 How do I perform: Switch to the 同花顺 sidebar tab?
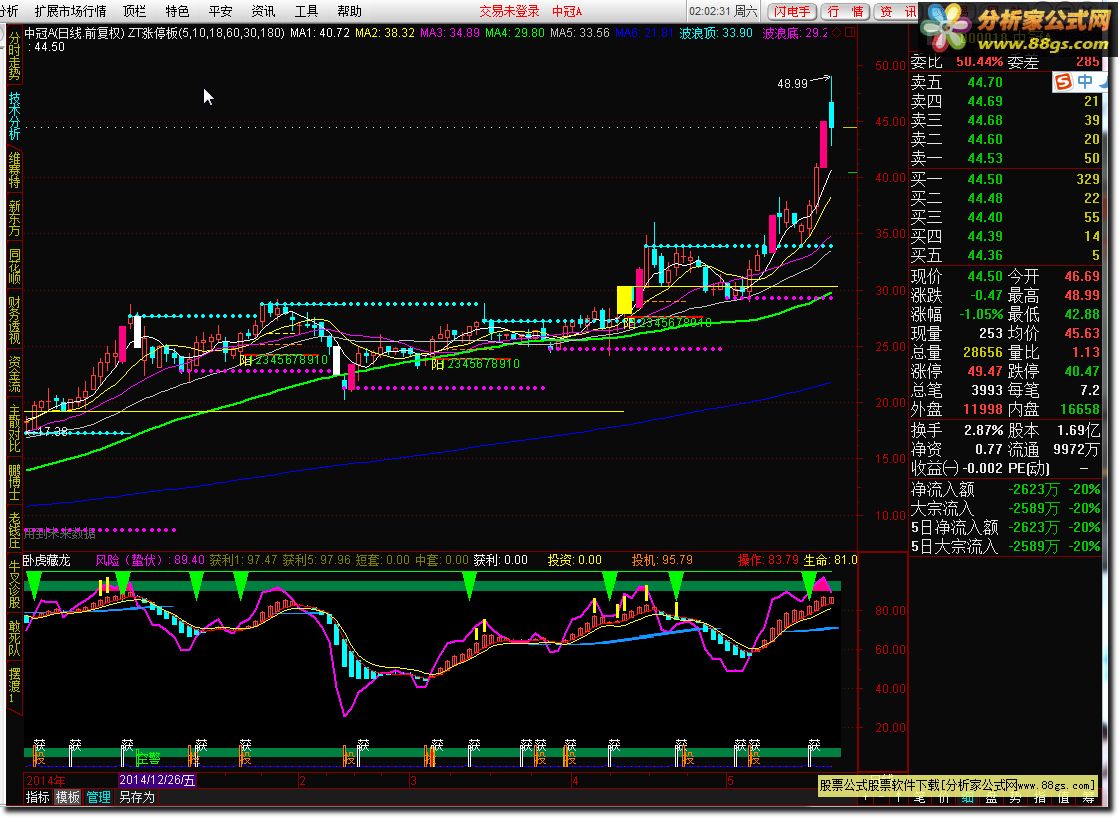point(14,266)
